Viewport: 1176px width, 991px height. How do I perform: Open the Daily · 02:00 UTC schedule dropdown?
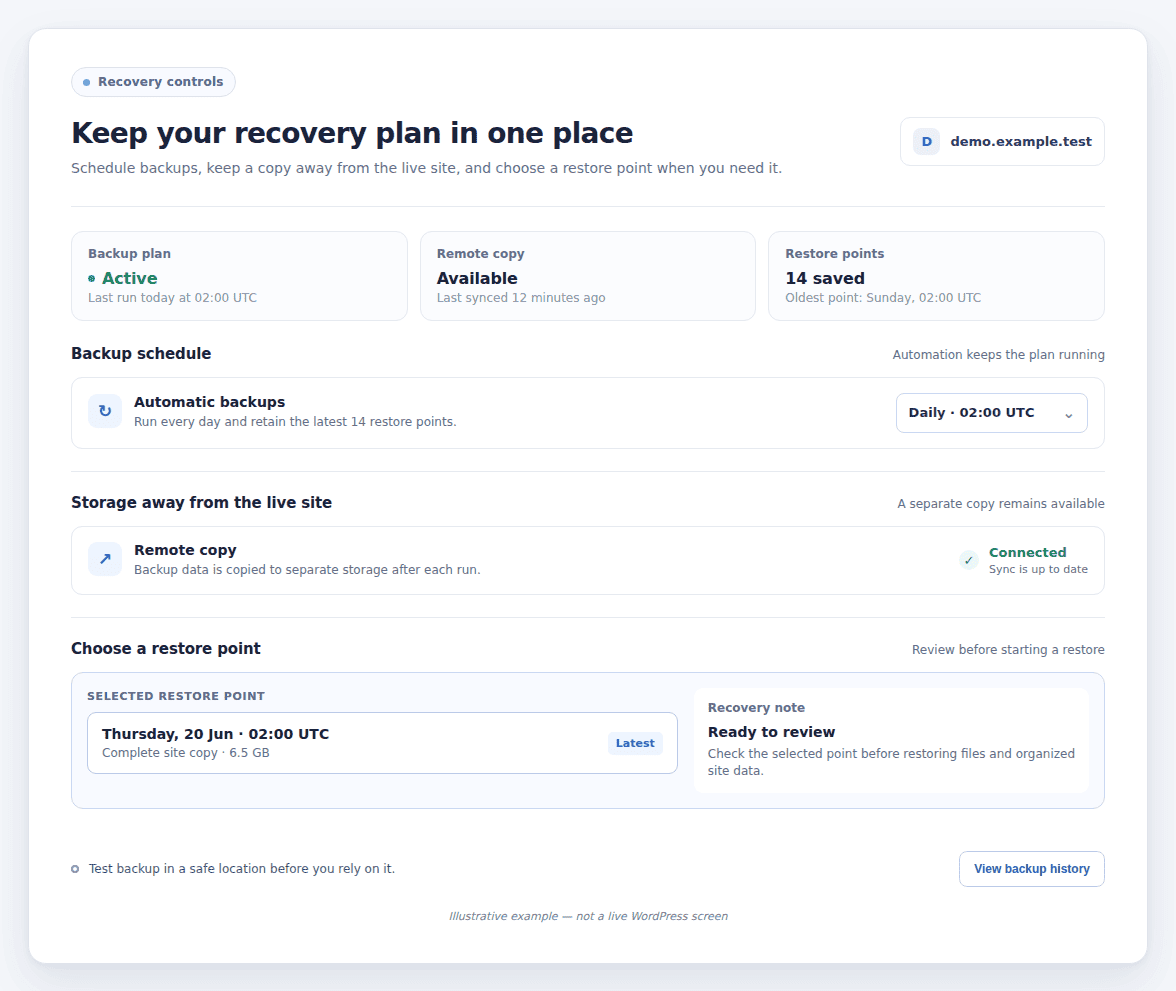point(992,413)
